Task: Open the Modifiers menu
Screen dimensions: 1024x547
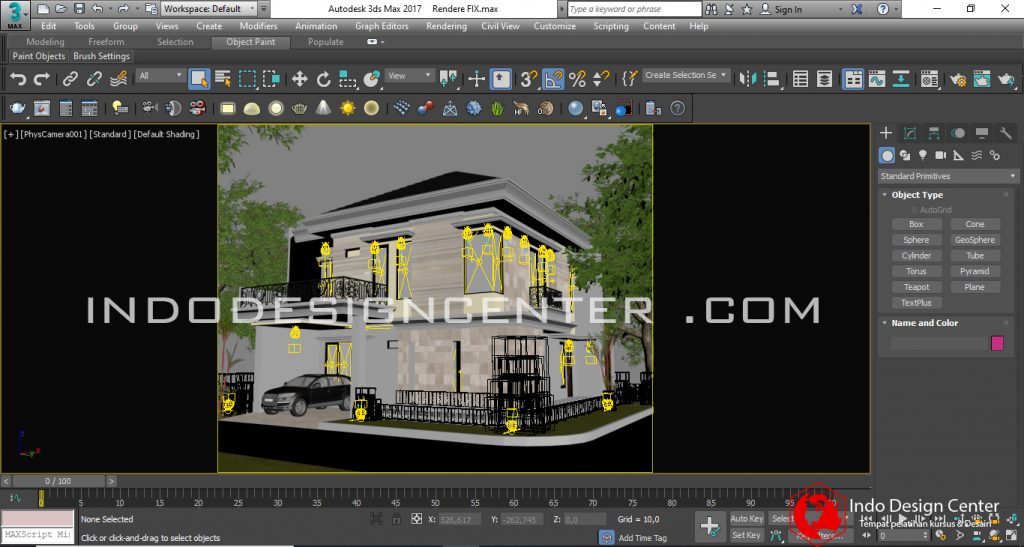Action: pyautogui.click(x=258, y=26)
